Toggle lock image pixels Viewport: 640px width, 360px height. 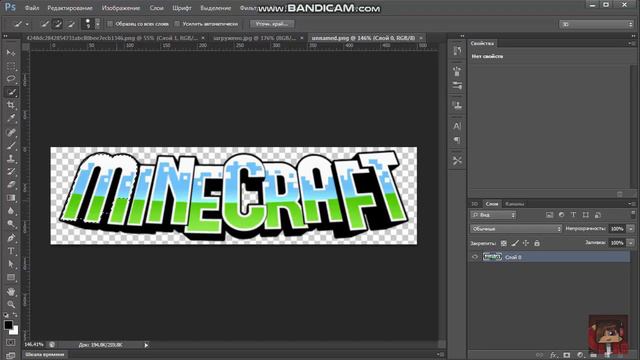click(x=515, y=243)
